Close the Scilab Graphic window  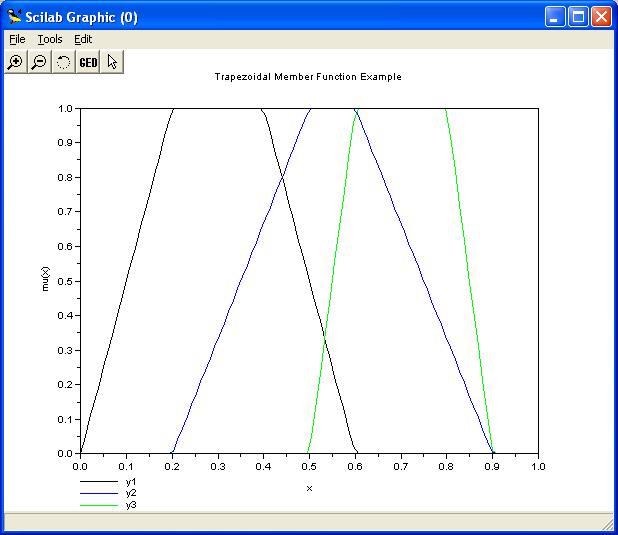coord(601,17)
